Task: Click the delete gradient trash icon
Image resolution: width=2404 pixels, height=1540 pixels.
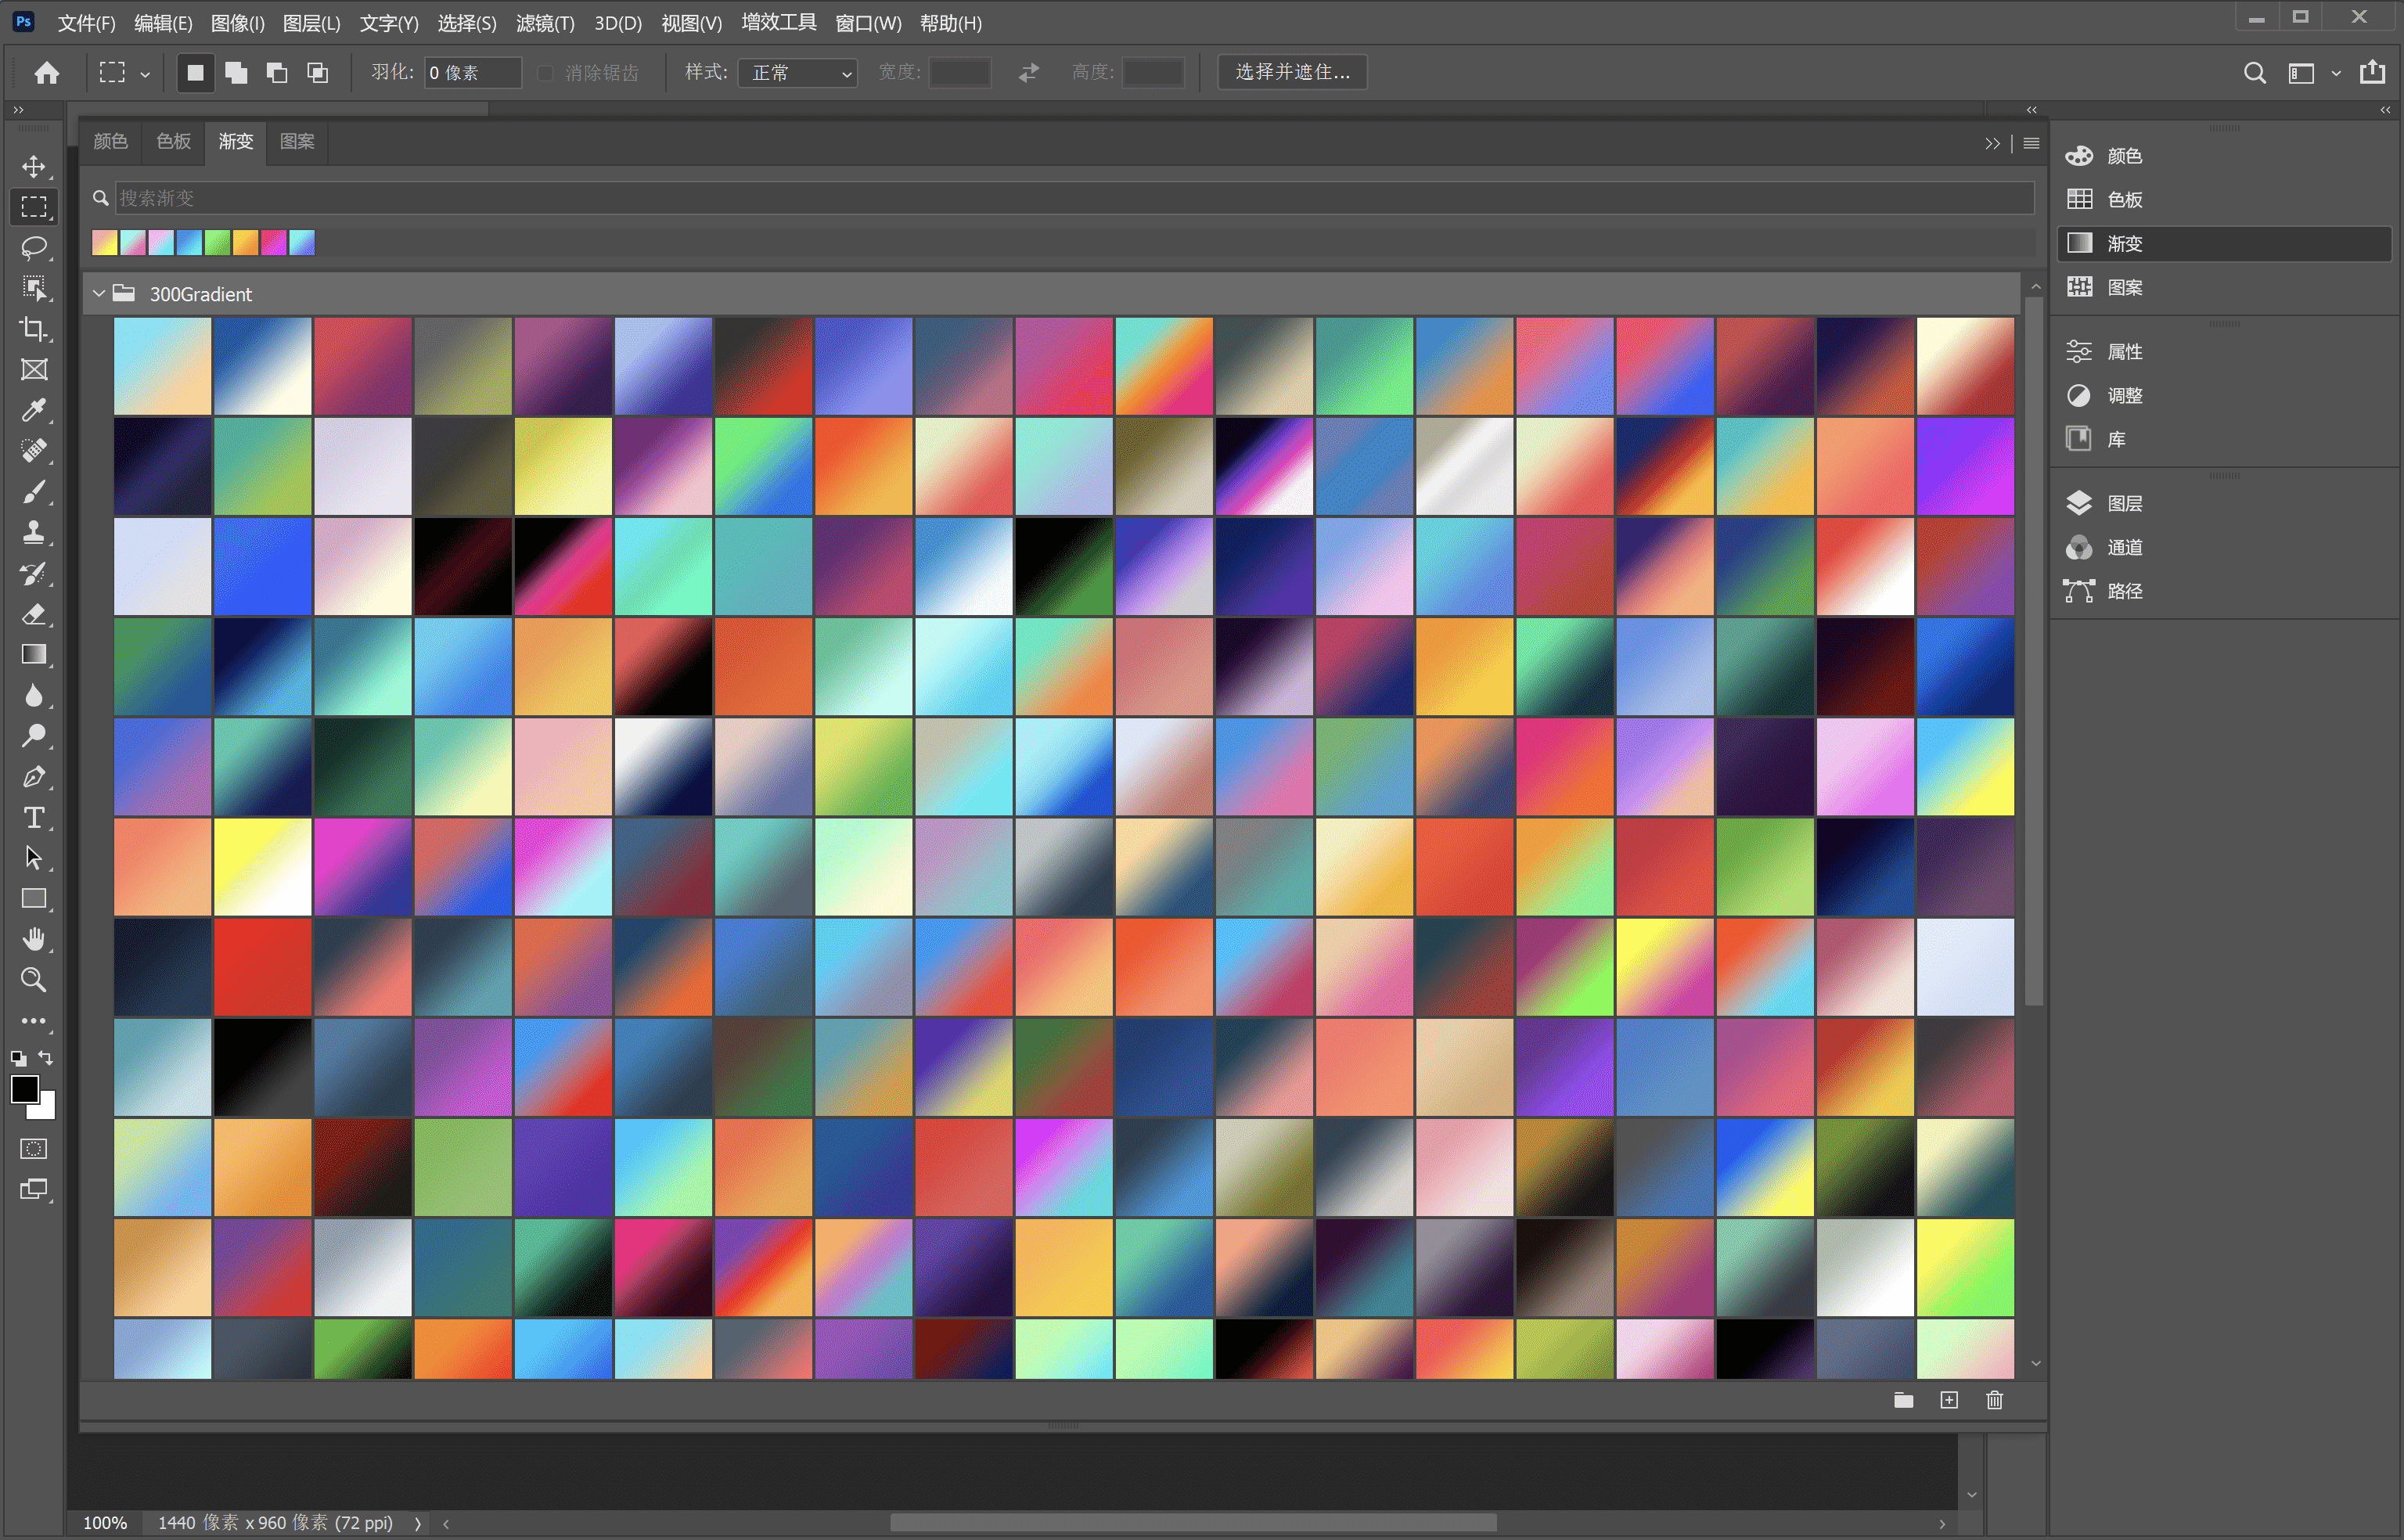Action: coord(1994,1400)
